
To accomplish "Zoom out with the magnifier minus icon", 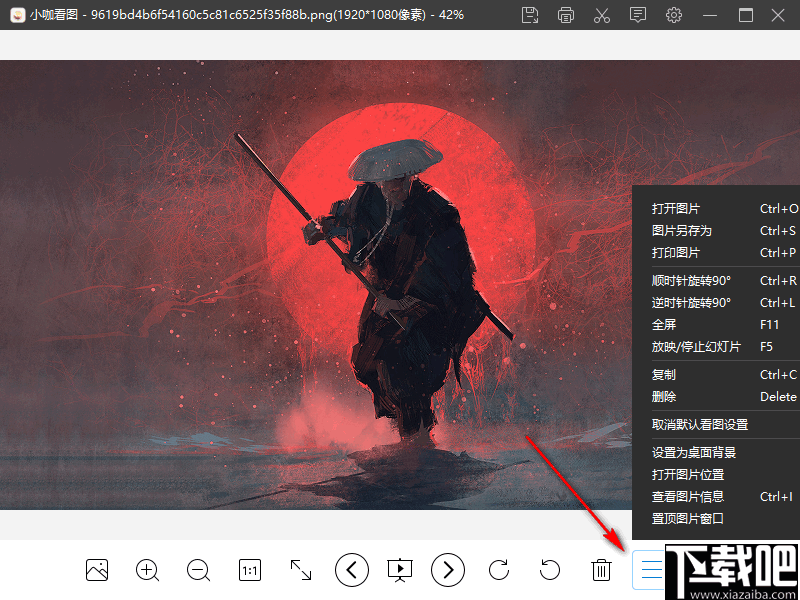I will pos(198,569).
